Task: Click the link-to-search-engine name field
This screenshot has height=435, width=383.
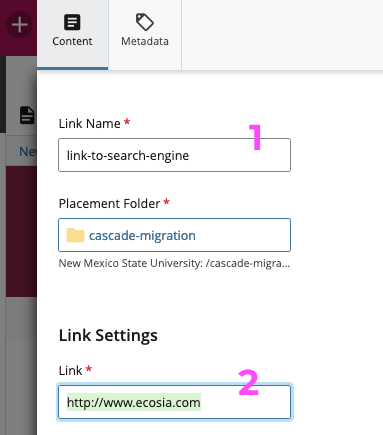Action: (x=174, y=155)
